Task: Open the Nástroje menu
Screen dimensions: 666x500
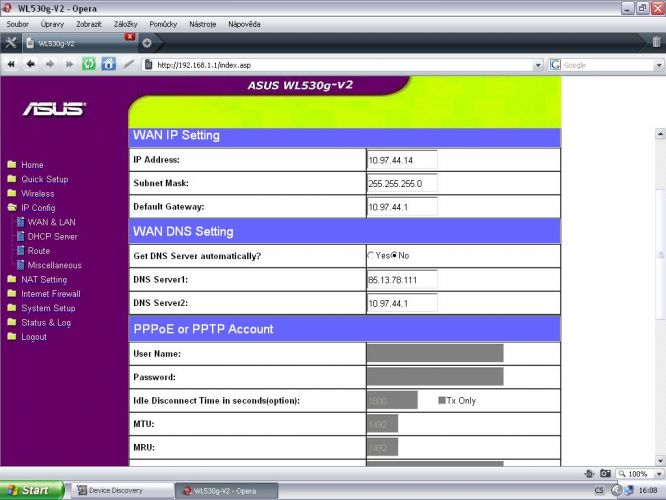Action: 203,24
